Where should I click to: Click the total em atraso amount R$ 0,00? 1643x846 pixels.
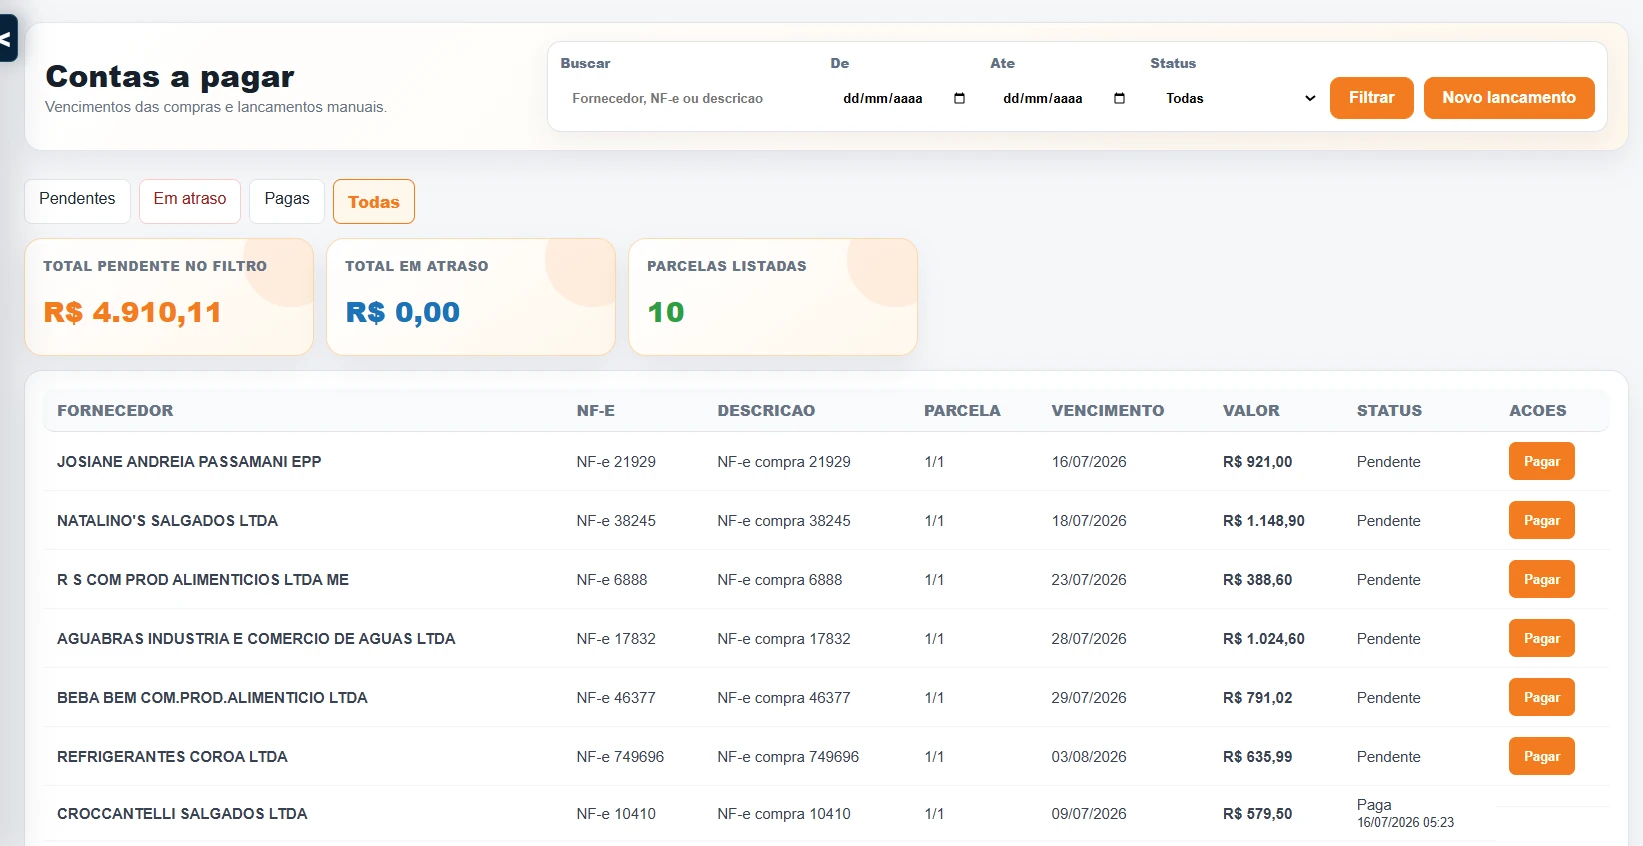tap(403, 313)
